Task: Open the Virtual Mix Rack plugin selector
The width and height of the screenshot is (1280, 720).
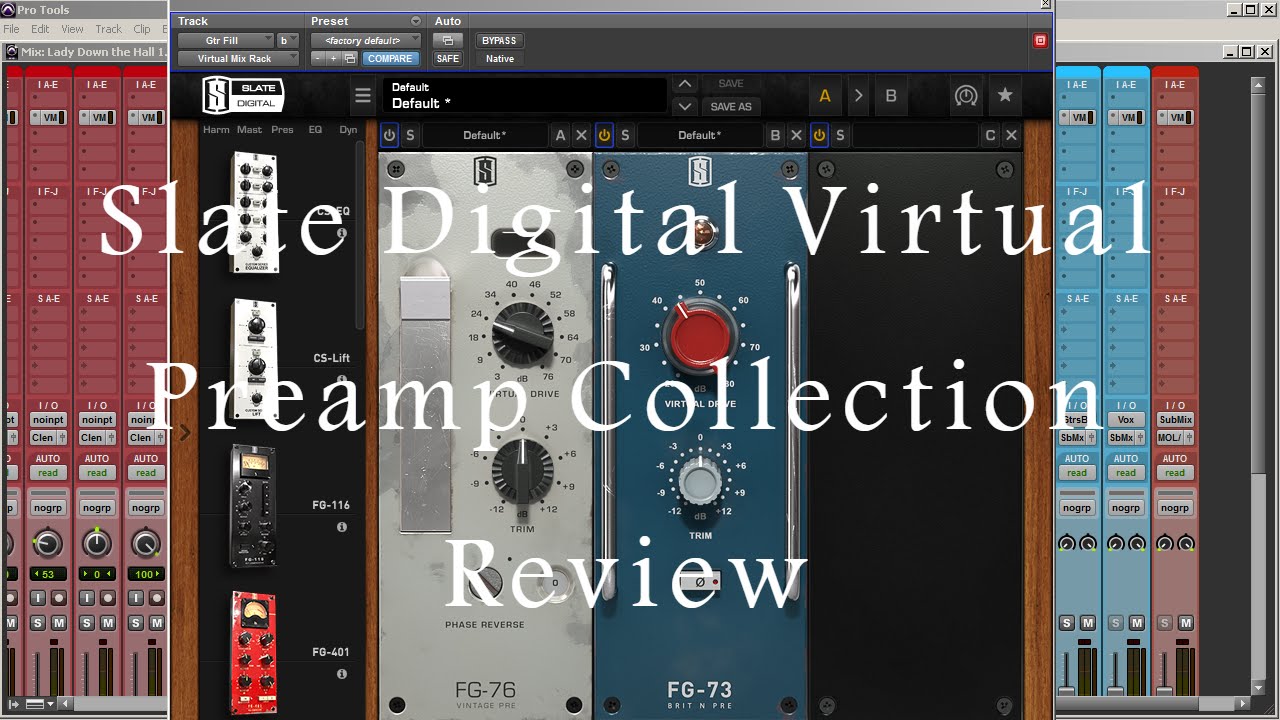Action: click(238, 59)
